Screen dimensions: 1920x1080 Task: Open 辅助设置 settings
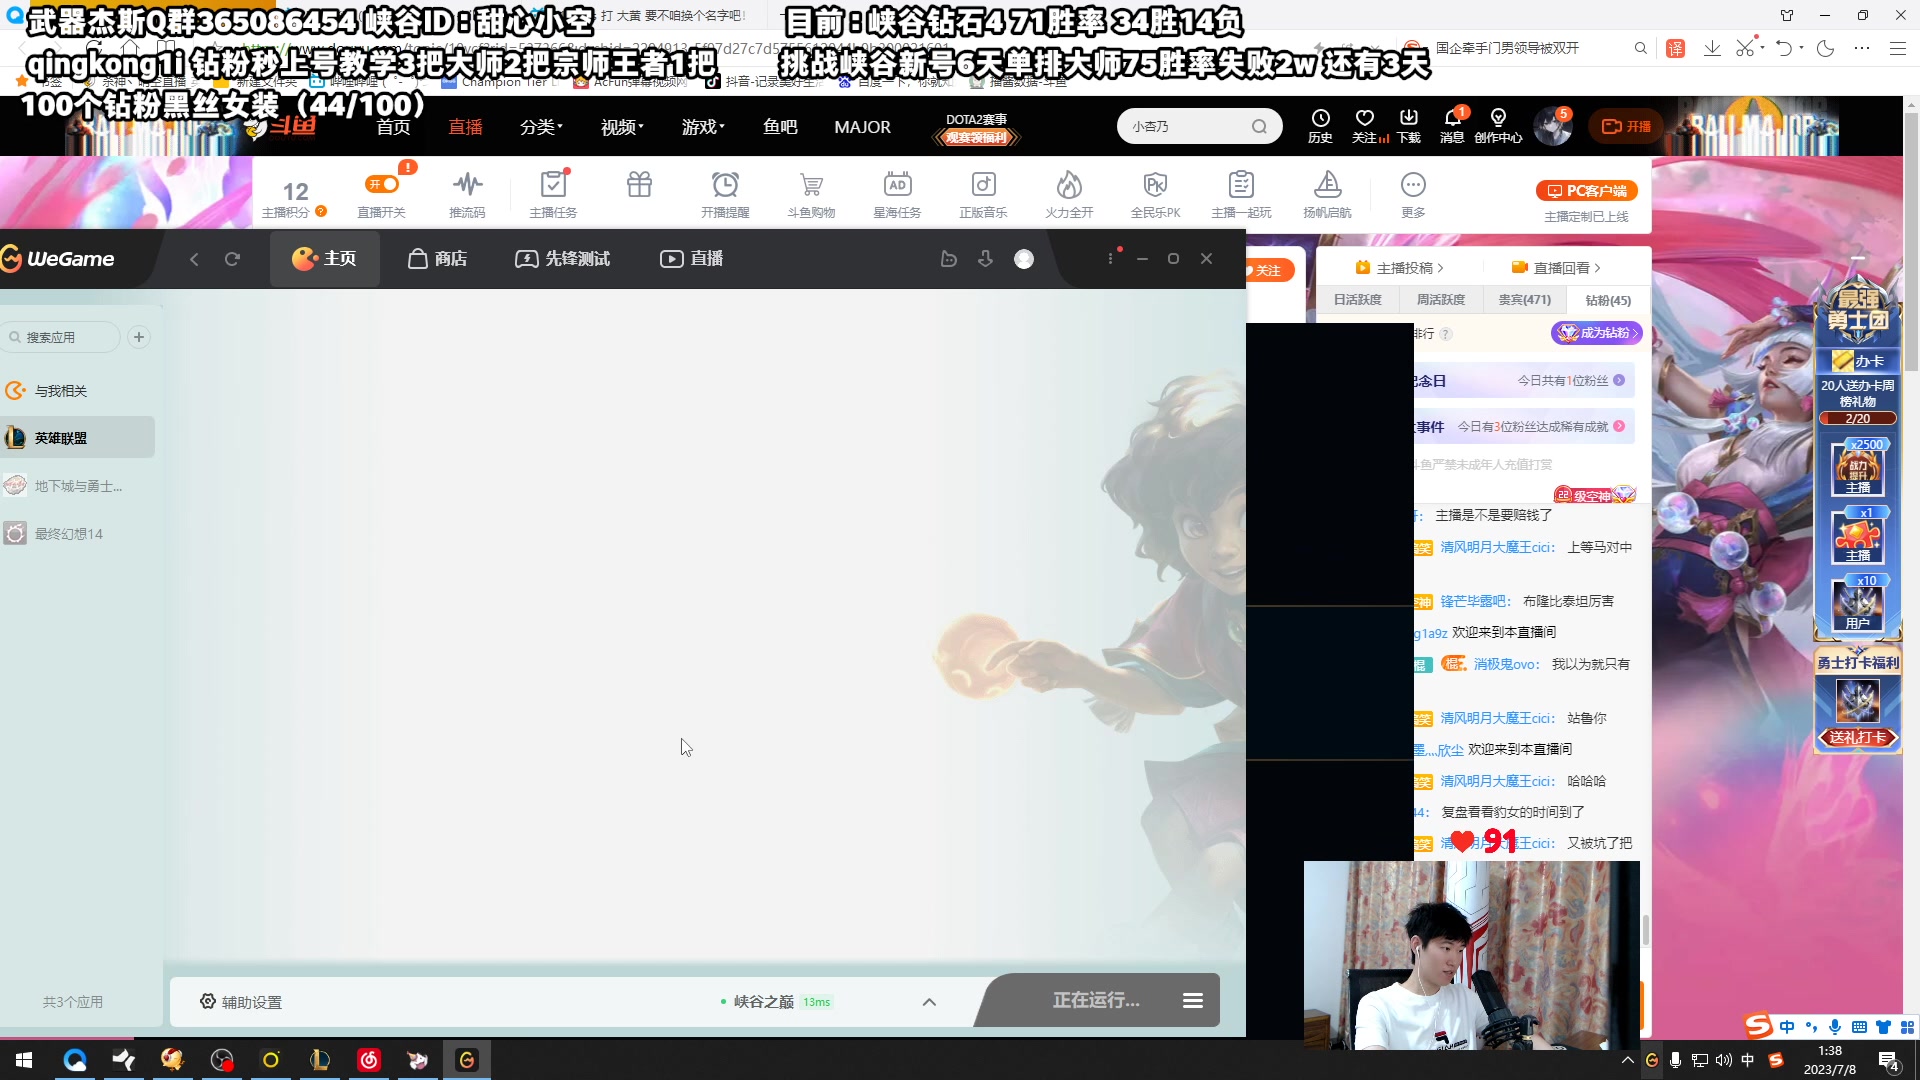[x=241, y=1002]
